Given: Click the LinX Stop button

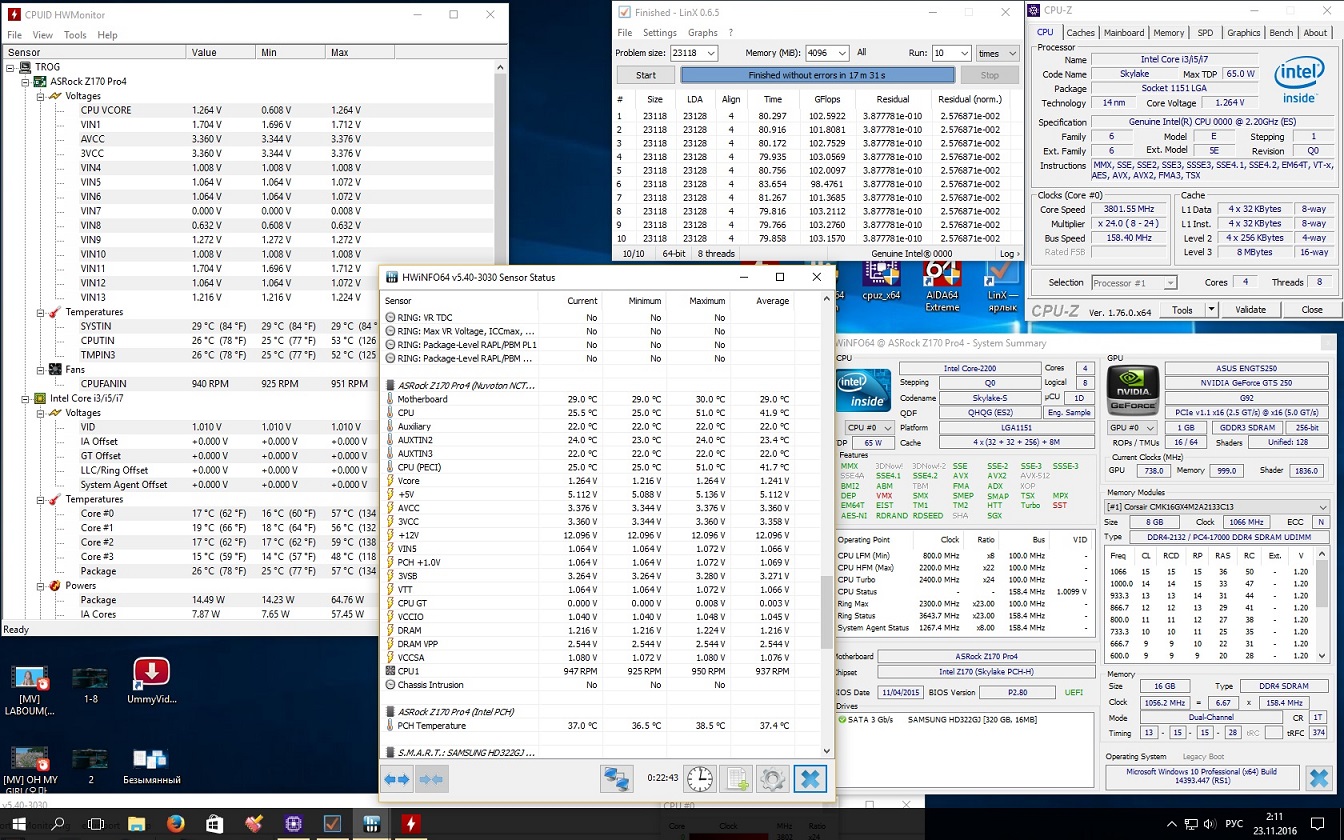Looking at the screenshot, I should [990, 75].
